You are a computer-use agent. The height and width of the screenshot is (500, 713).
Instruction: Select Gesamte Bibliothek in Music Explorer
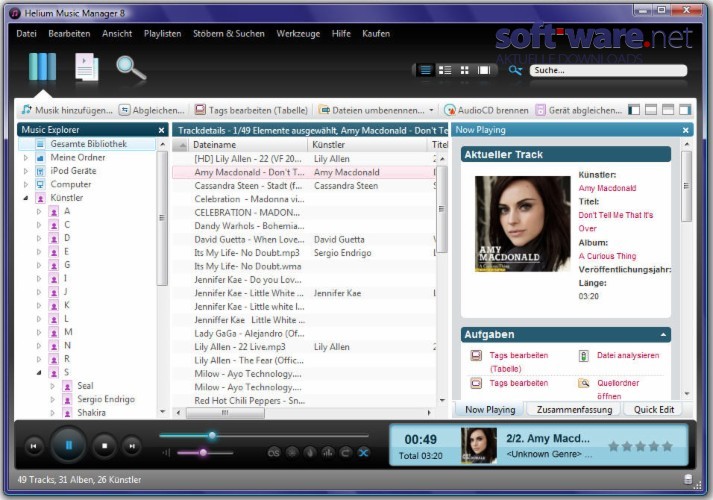tap(87, 144)
